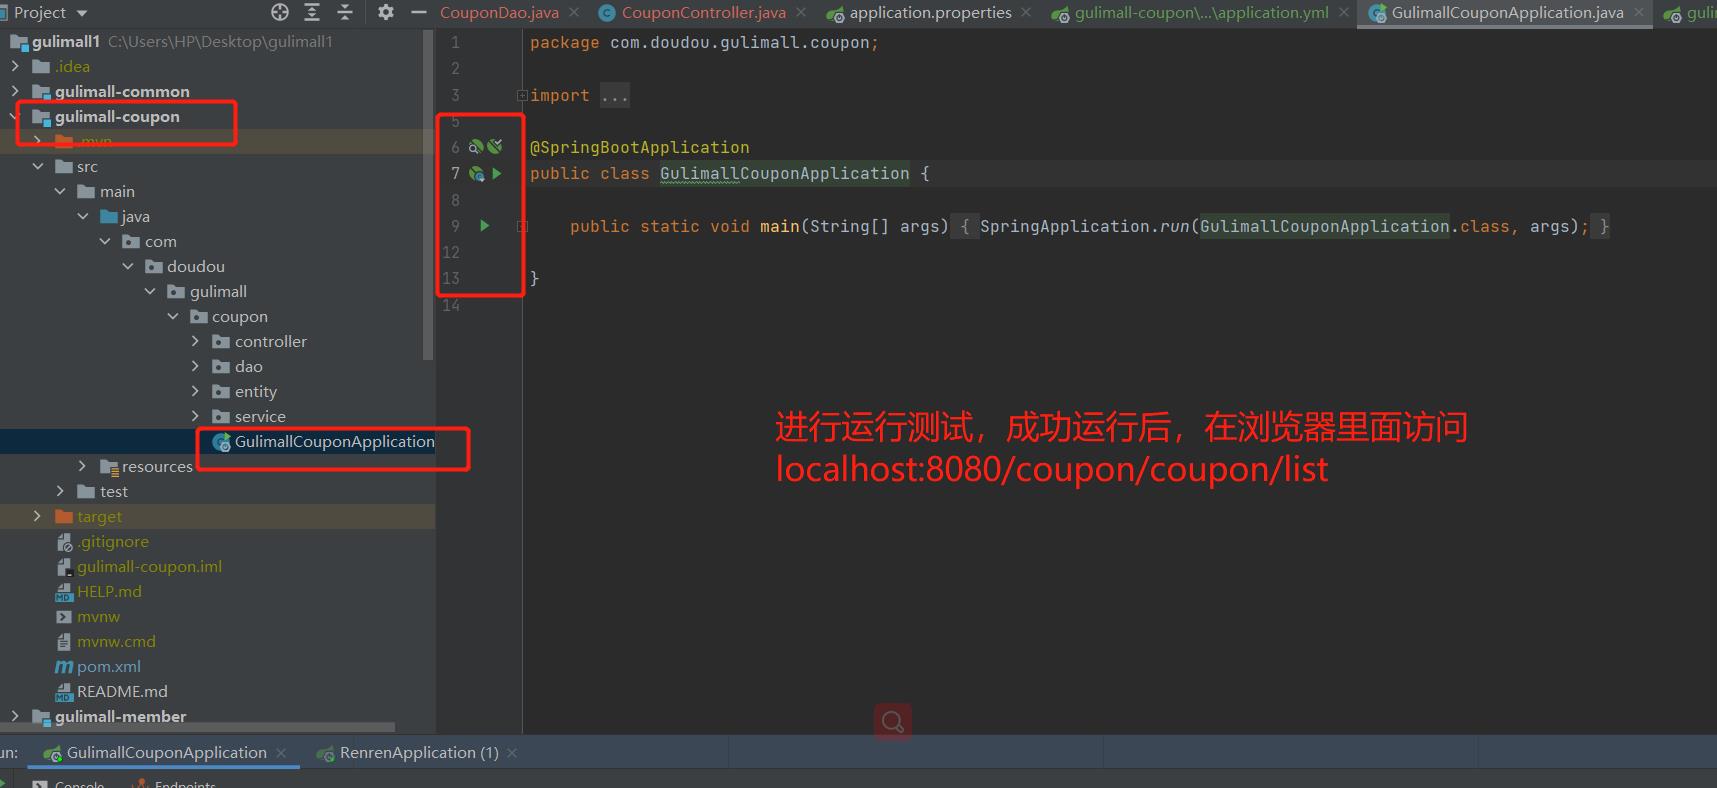Select README.md in project tree
Image resolution: width=1717 pixels, height=788 pixels.
[122, 691]
